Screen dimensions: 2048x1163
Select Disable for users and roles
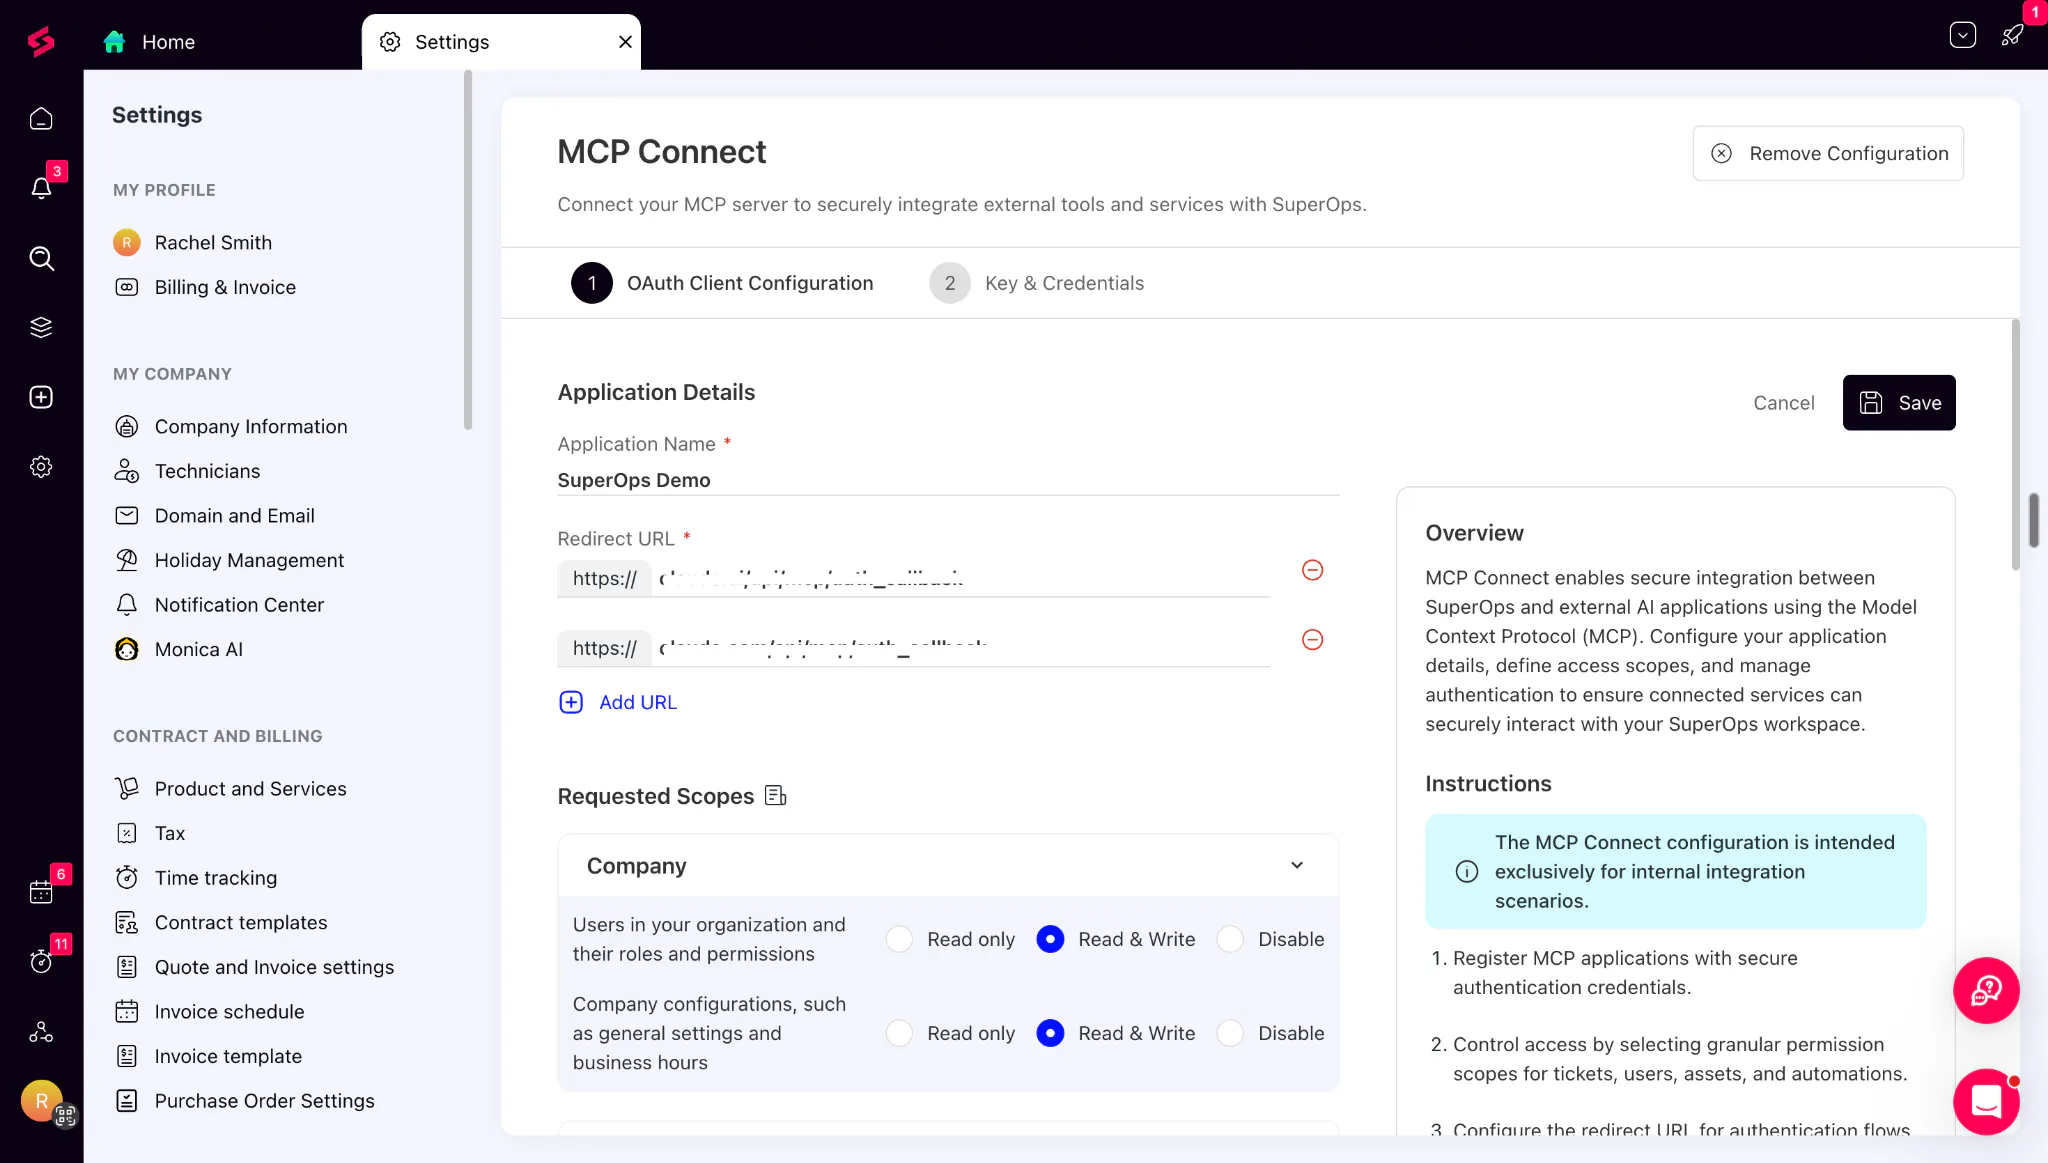pyautogui.click(x=1230, y=939)
